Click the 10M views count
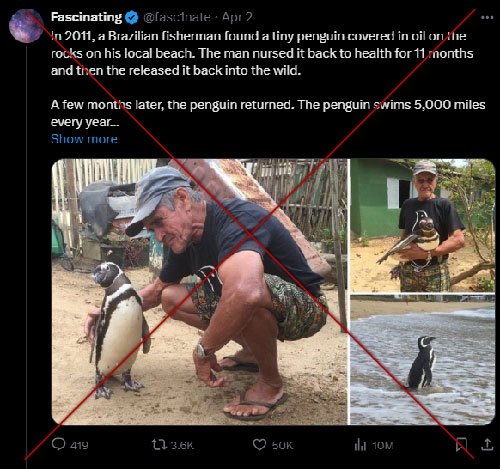 (383, 445)
